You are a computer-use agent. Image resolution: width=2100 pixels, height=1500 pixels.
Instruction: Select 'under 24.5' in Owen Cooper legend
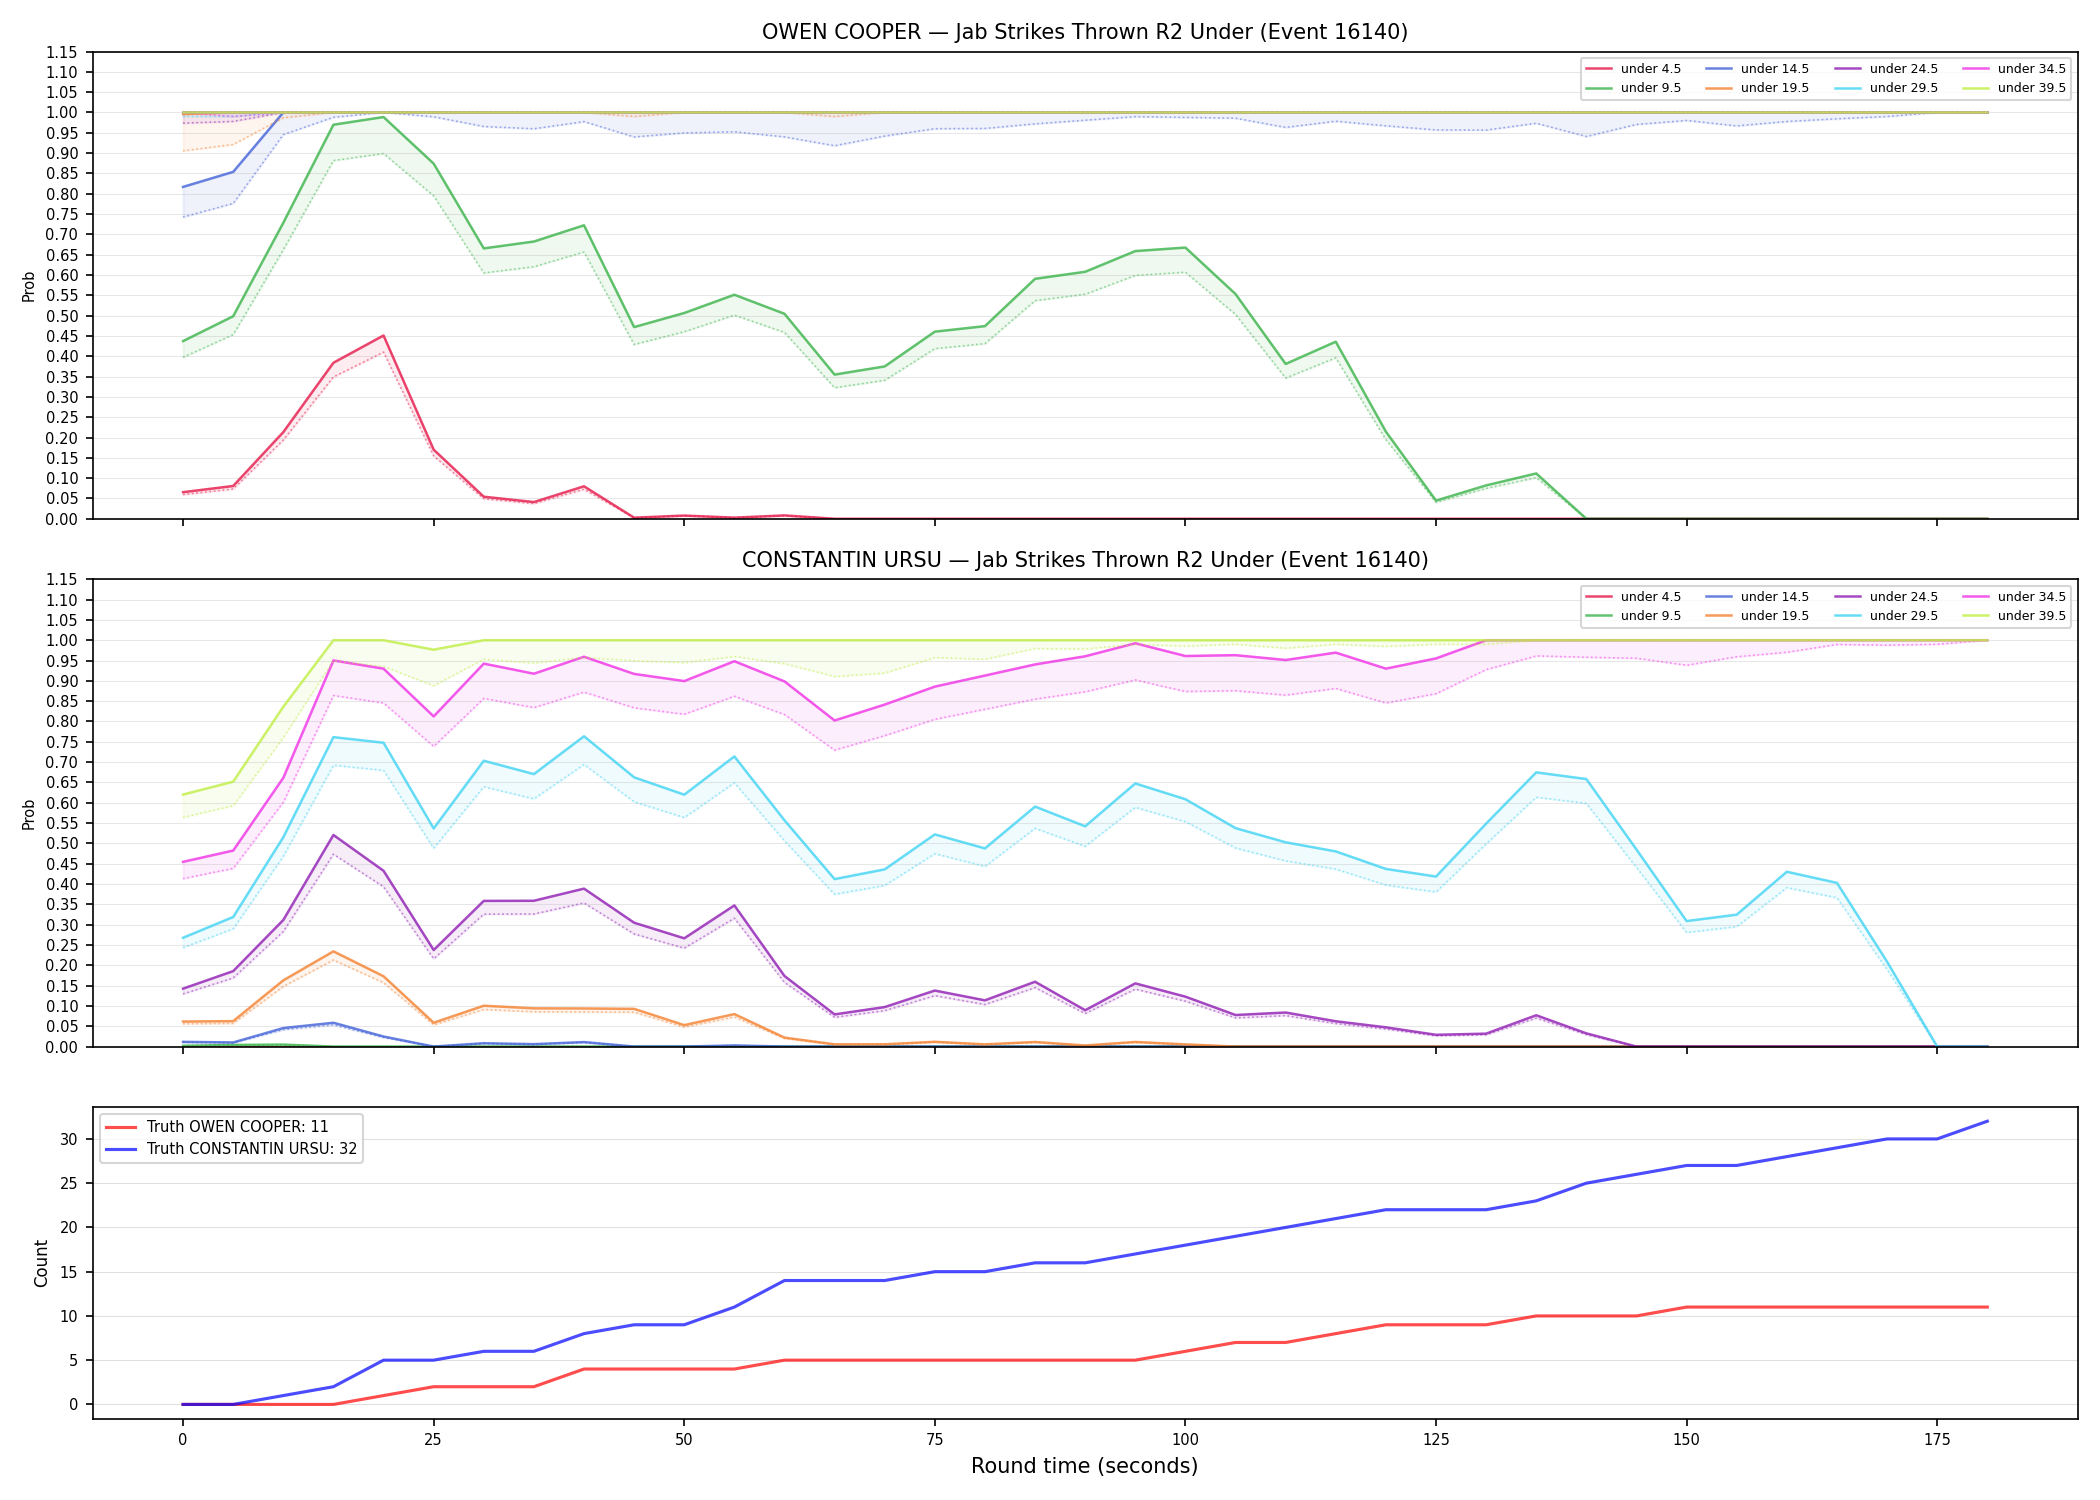pos(1886,69)
